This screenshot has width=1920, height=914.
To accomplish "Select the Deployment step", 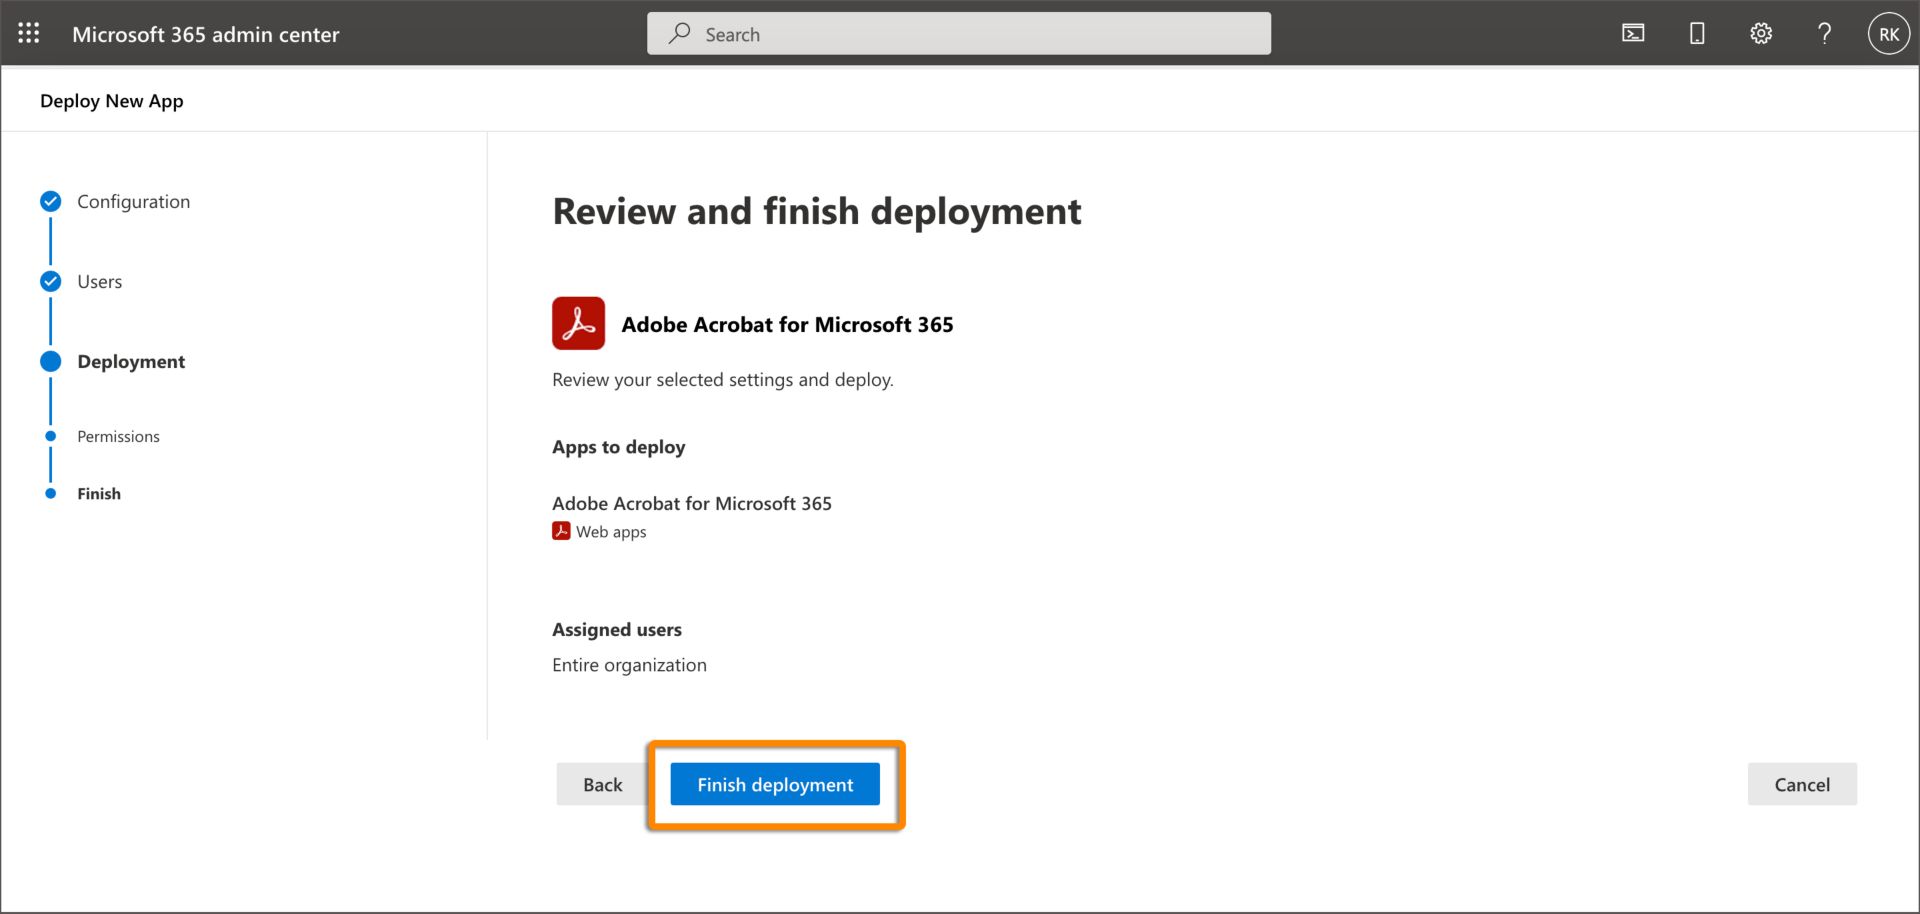I will click(x=131, y=362).
